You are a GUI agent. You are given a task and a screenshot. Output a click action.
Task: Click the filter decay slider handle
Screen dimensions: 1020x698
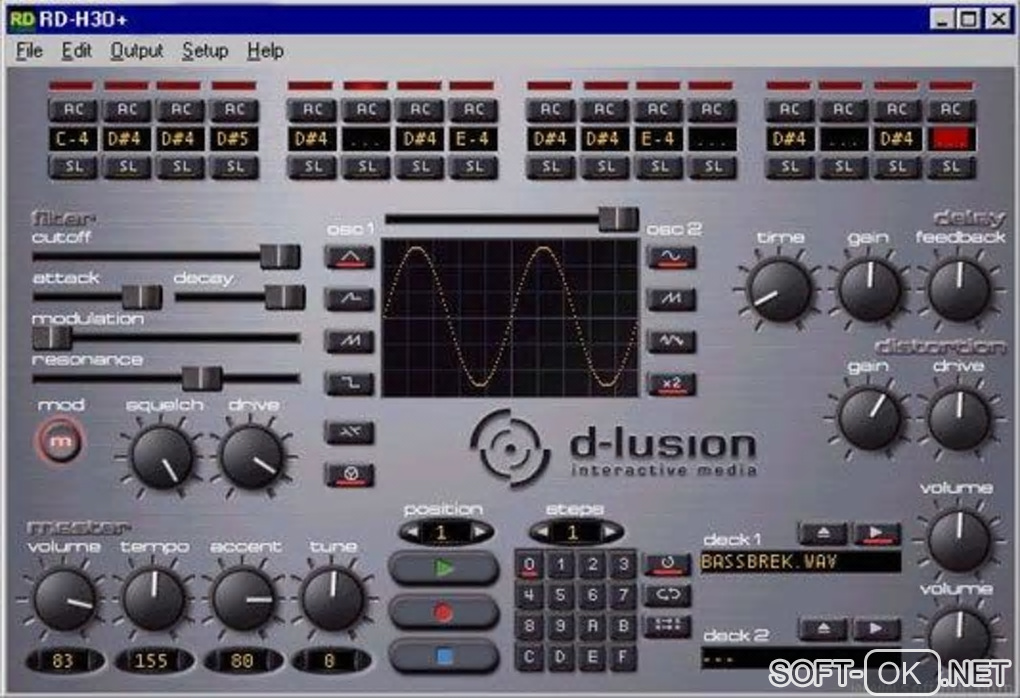[x=285, y=297]
